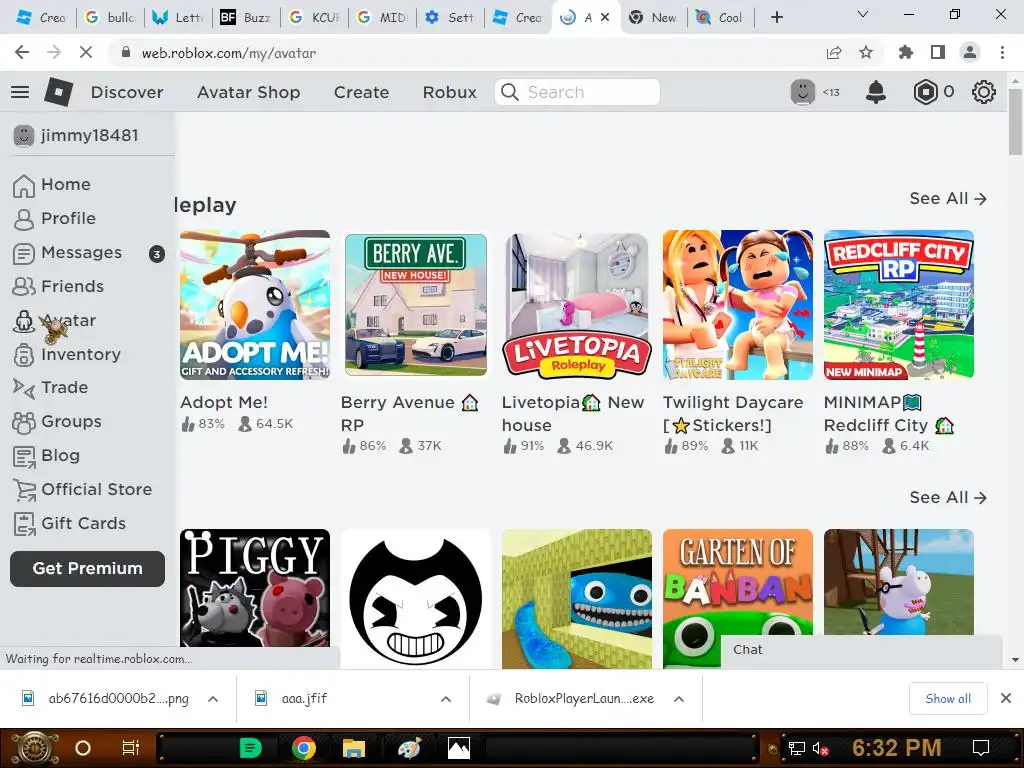Click the muted volume icon in the tray

coord(820,748)
